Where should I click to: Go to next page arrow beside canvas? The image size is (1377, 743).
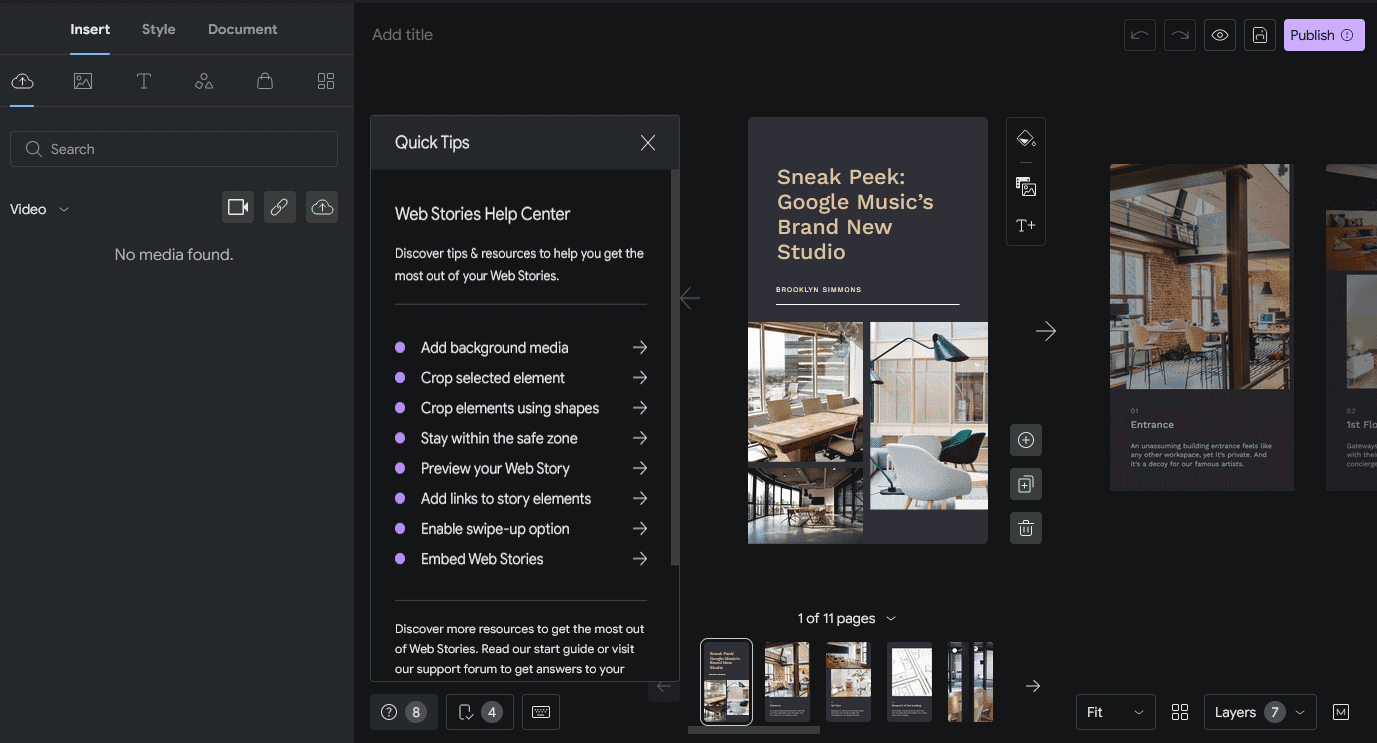[x=1046, y=331]
